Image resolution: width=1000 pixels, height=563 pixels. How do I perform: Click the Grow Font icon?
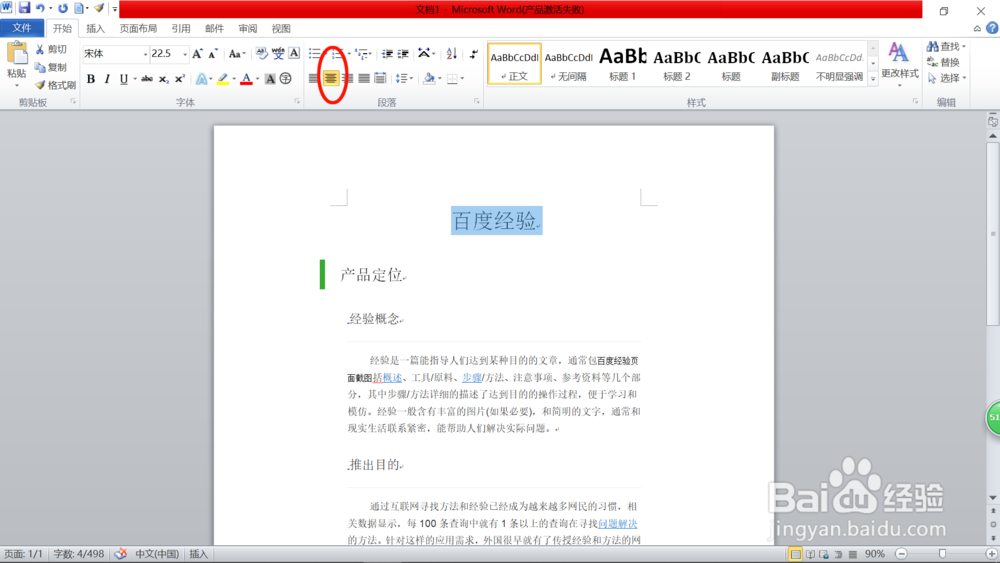point(197,54)
